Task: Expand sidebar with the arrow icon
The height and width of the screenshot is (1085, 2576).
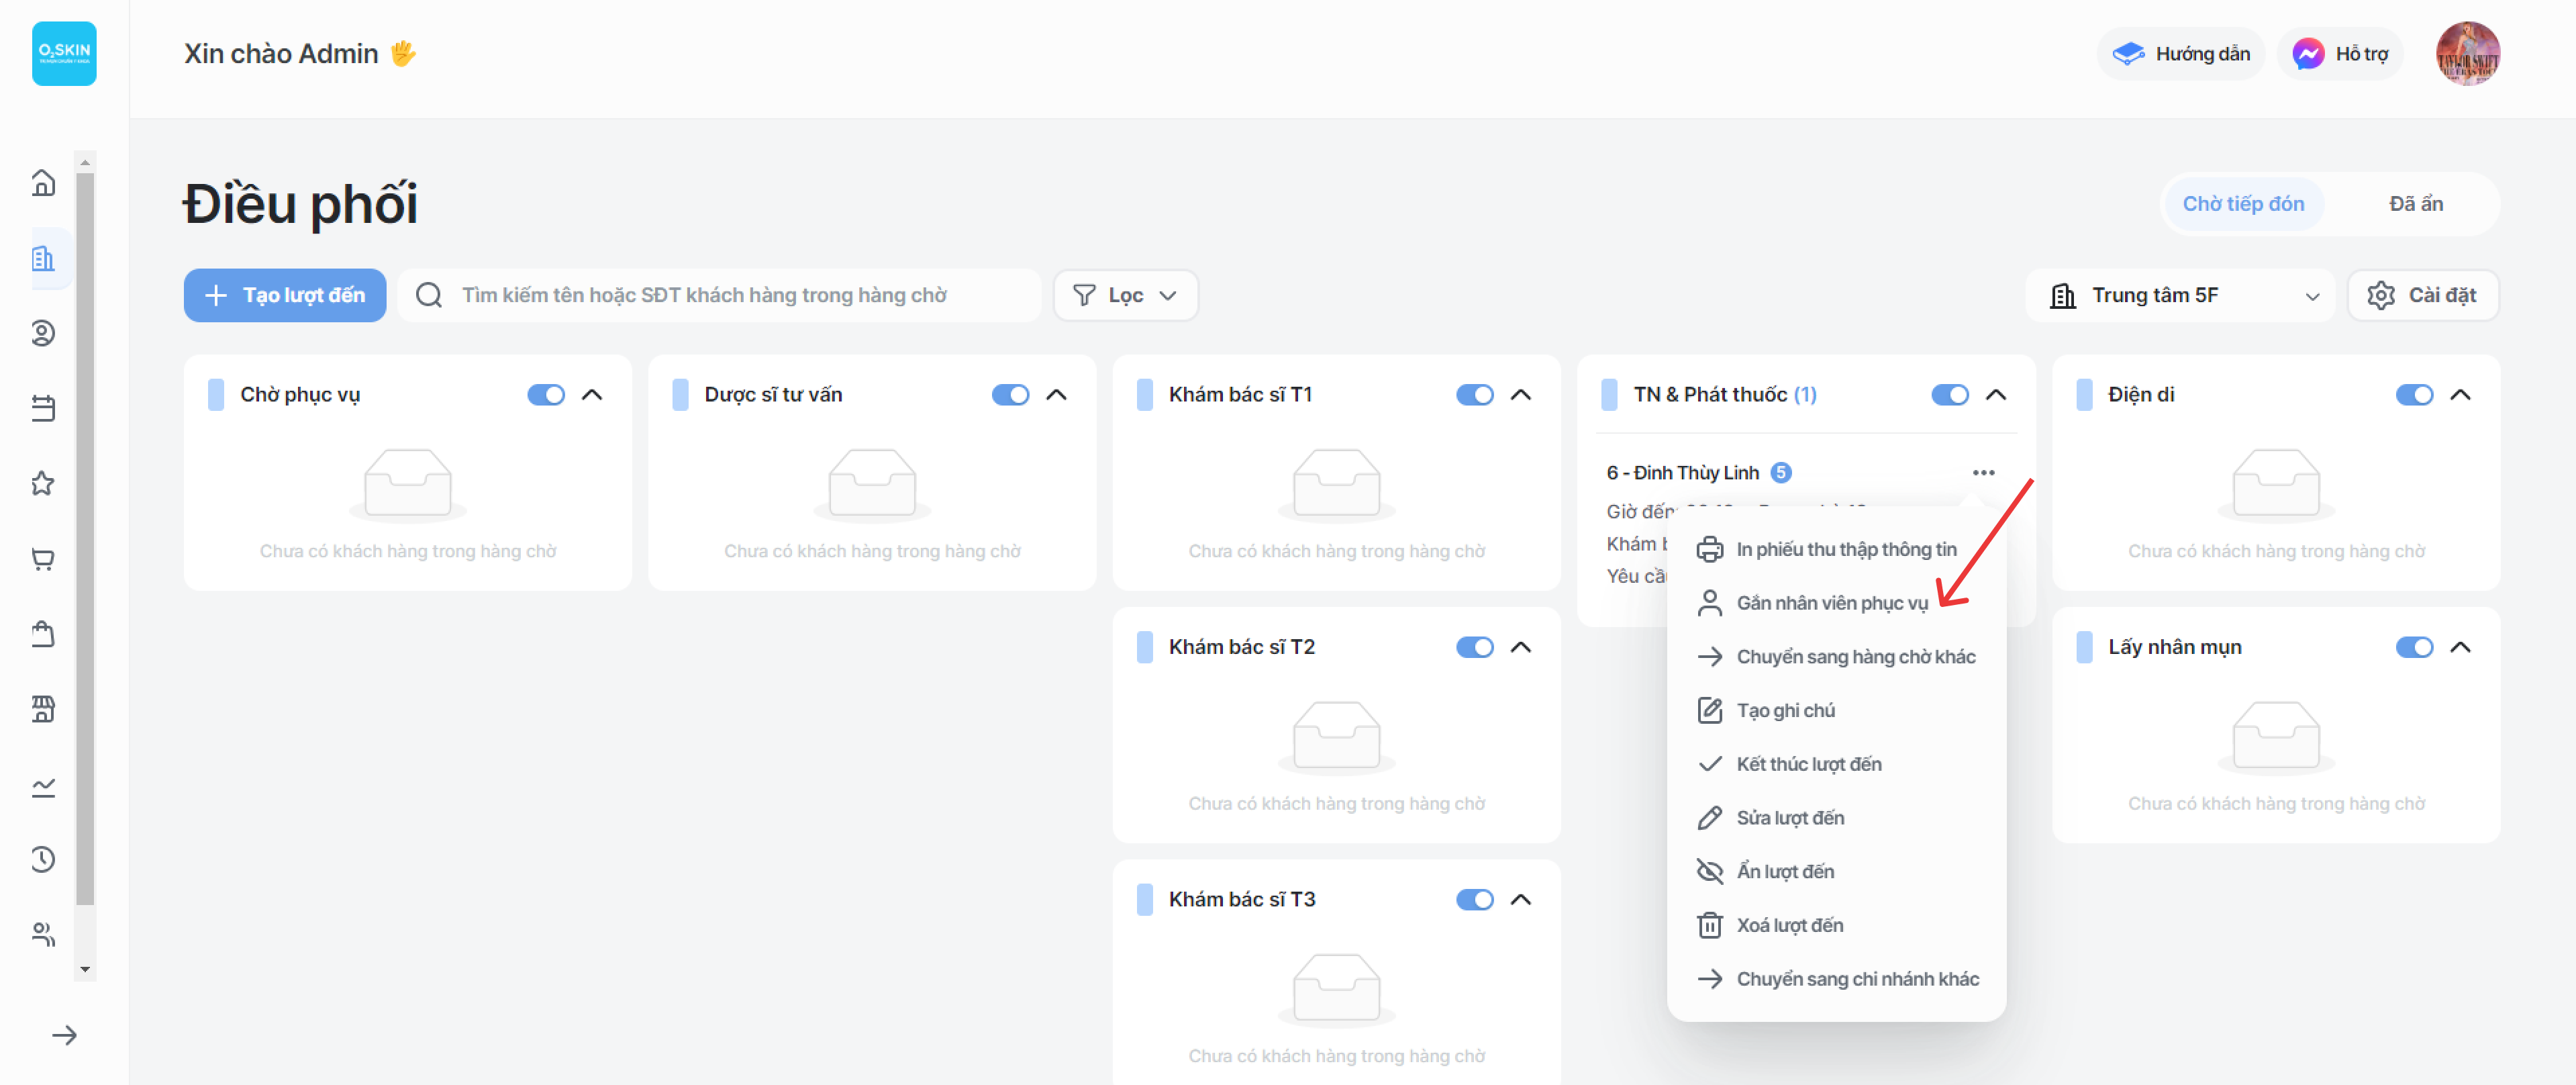Action: tap(64, 1035)
